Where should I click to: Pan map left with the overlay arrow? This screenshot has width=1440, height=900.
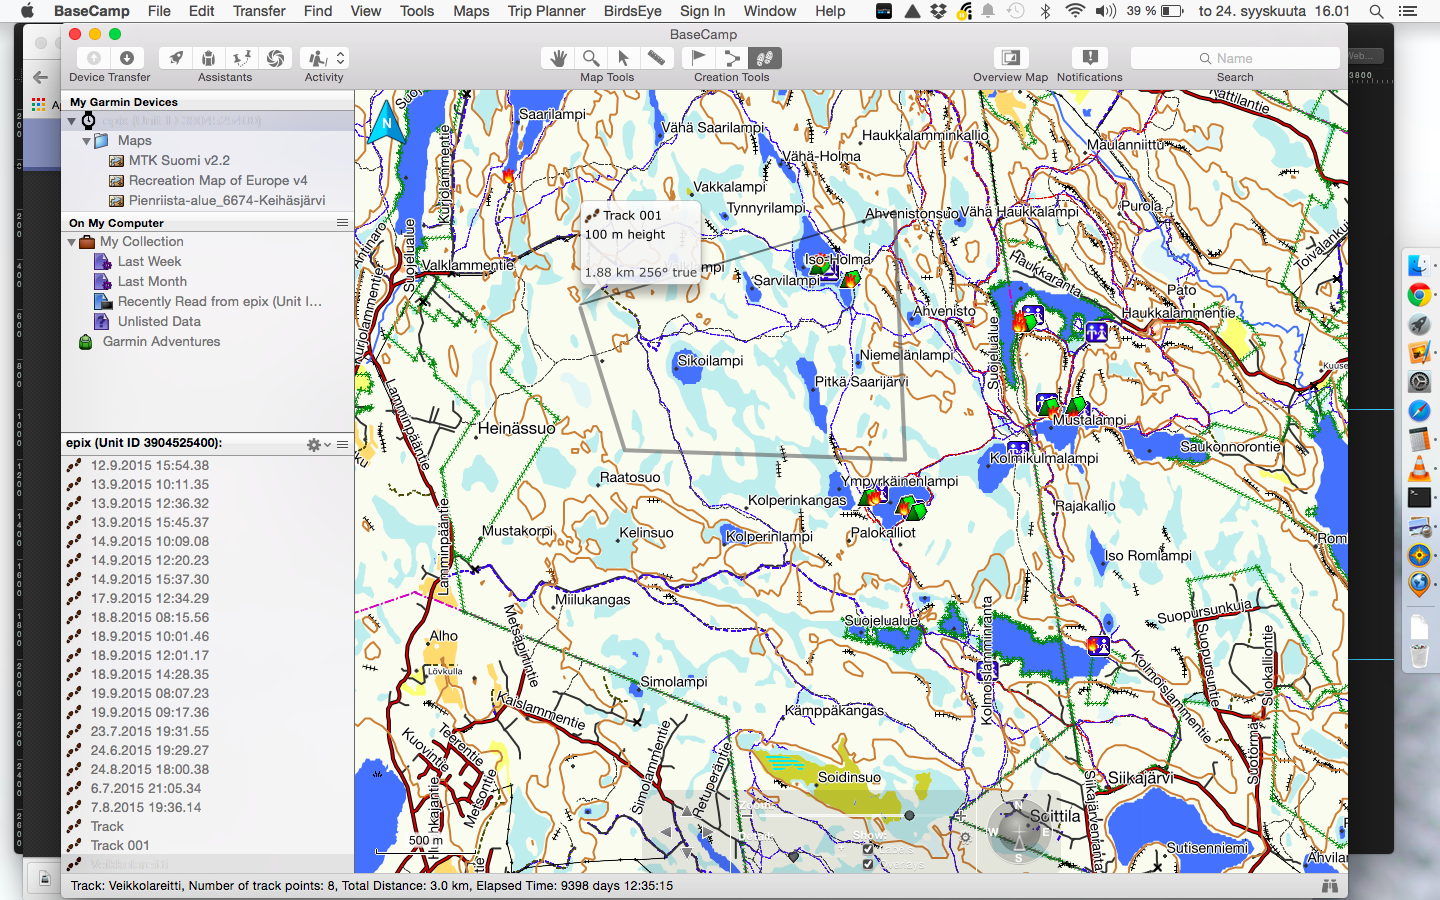pyautogui.click(x=667, y=832)
